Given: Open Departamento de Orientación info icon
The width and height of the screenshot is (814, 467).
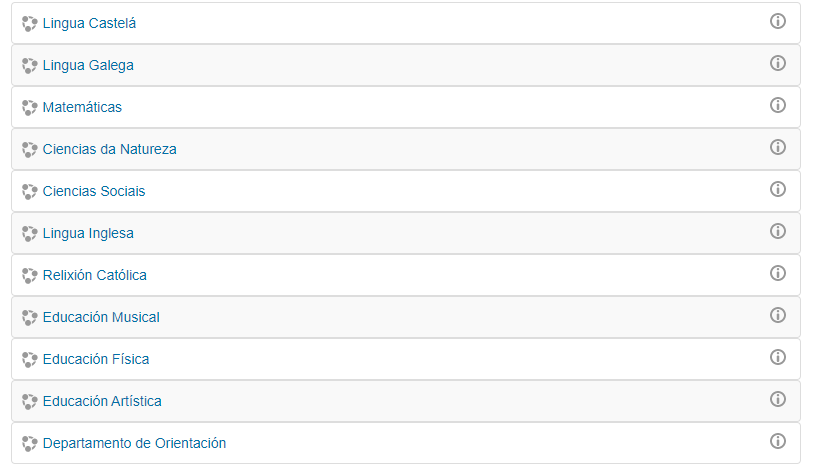Looking at the screenshot, I should (777, 441).
